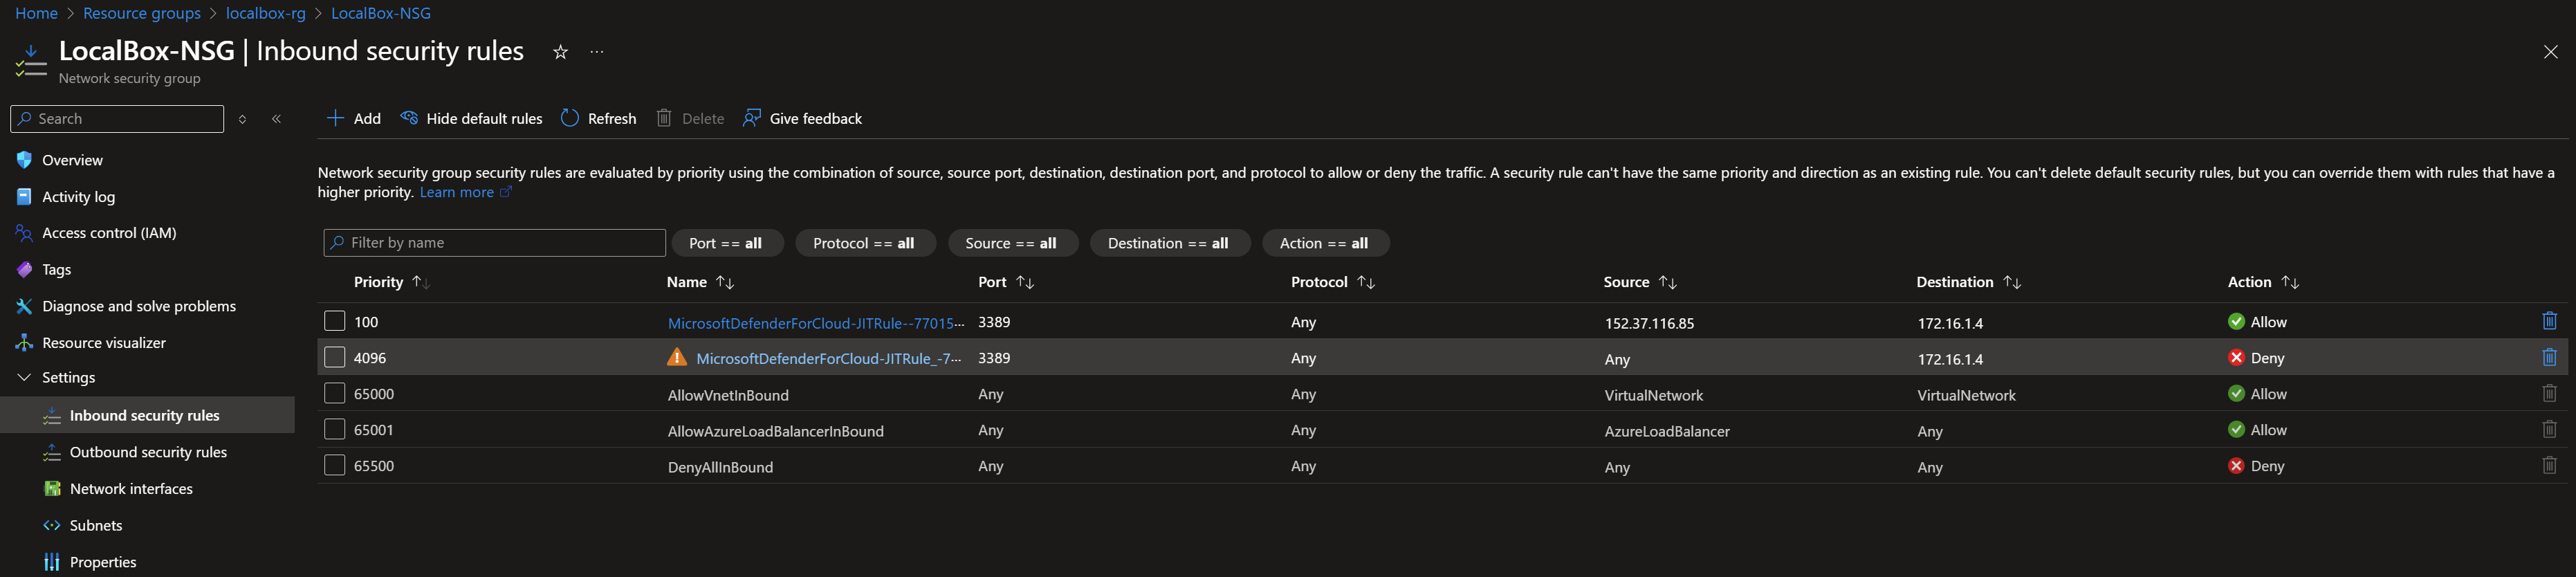
Task: Check the box for priority 100 rule
Action: (335, 321)
